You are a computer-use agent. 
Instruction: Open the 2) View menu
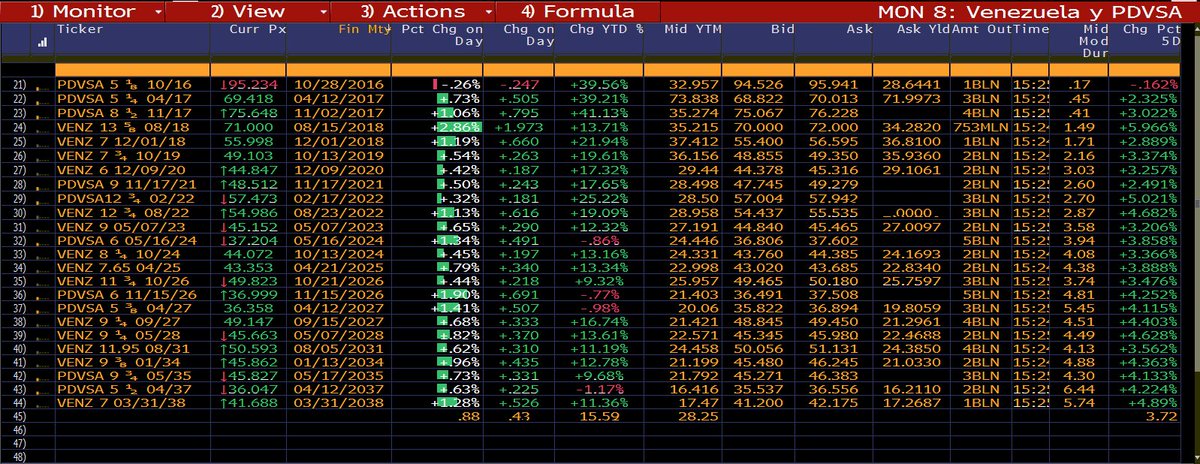click(247, 12)
